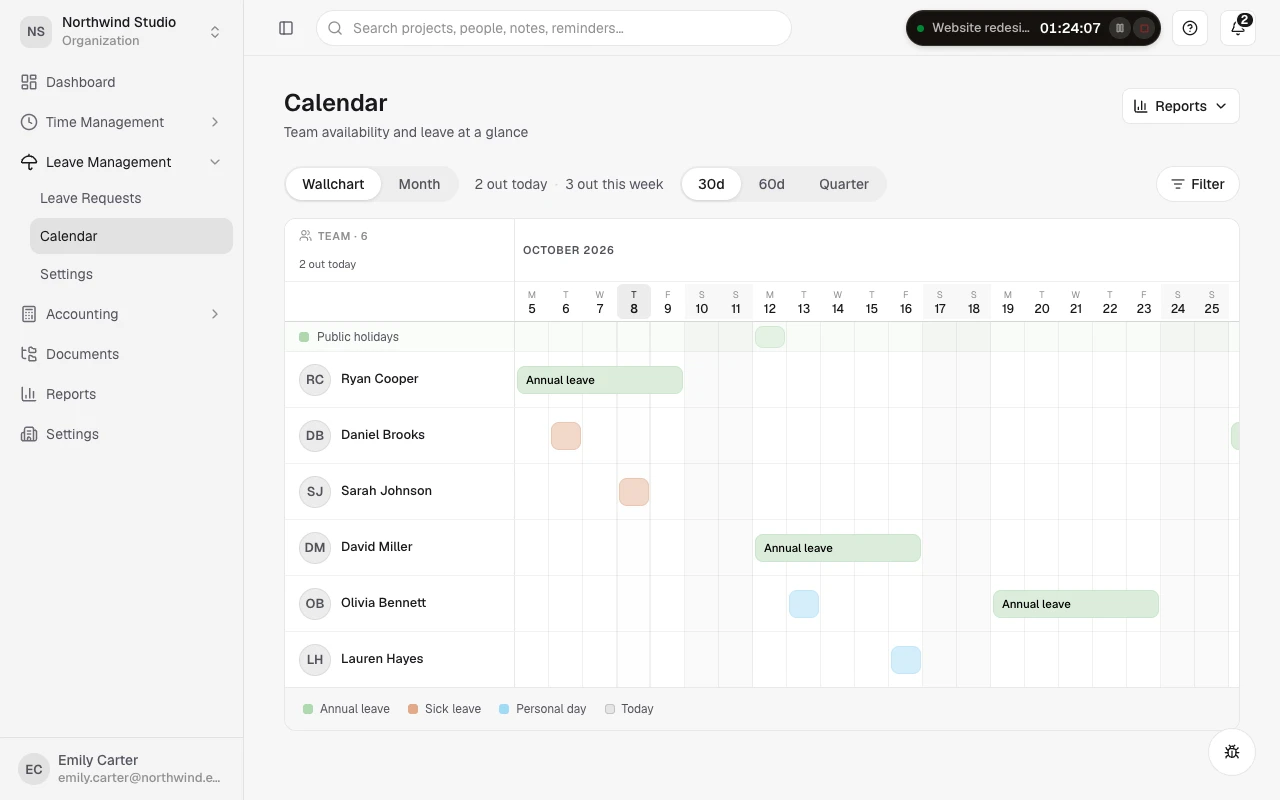The height and width of the screenshot is (800, 1280).
Task: Expand the Time Management section
Action: [x=121, y=122]
